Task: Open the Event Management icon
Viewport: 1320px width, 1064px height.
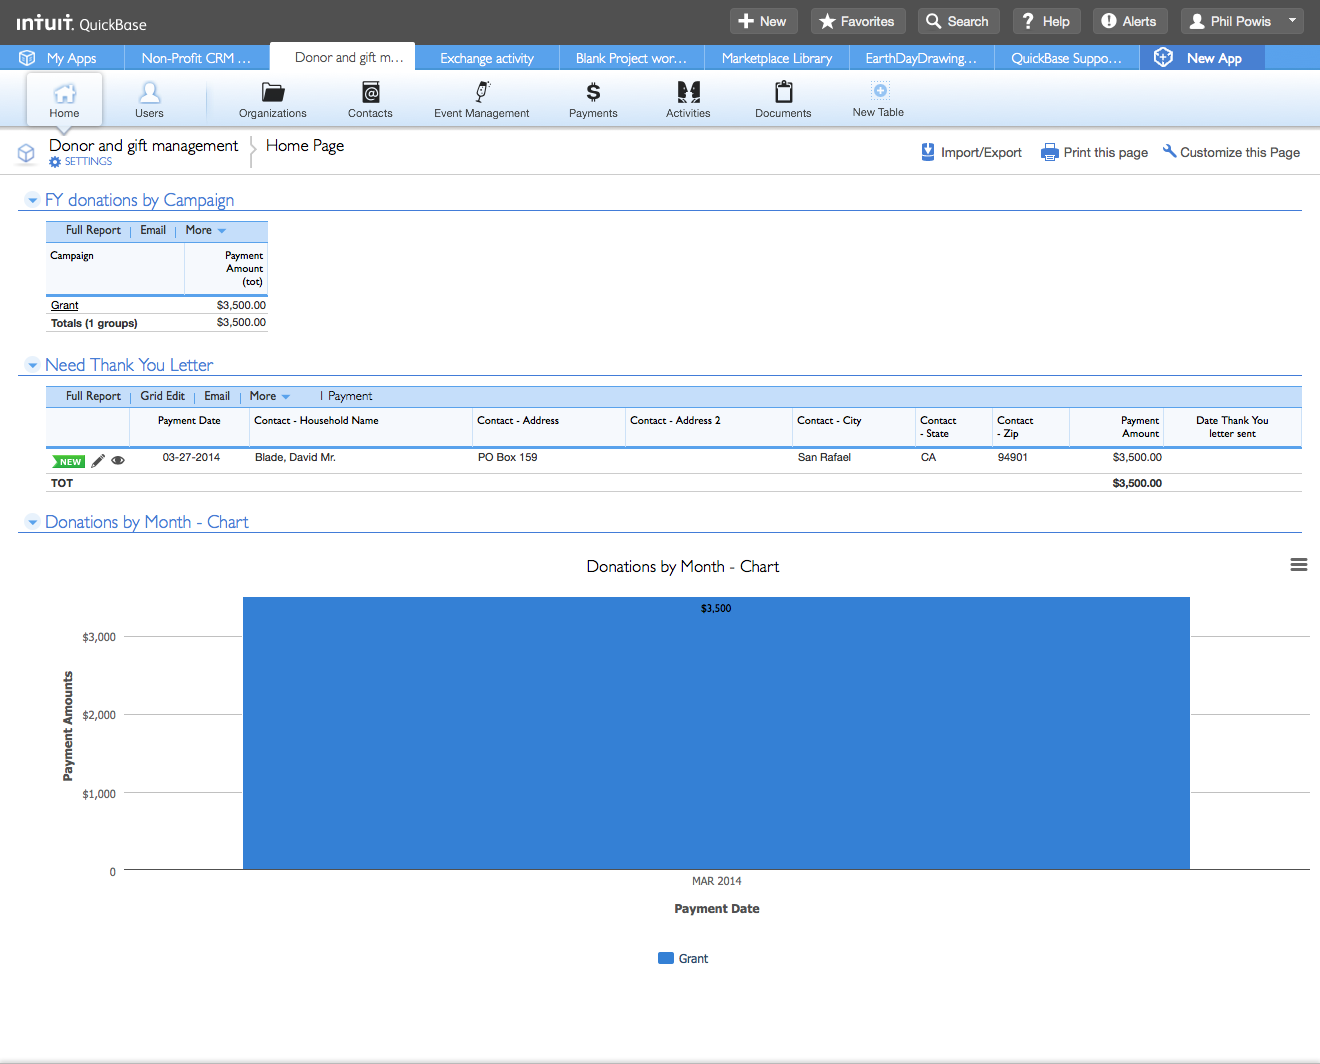Action: pos(482,92)
